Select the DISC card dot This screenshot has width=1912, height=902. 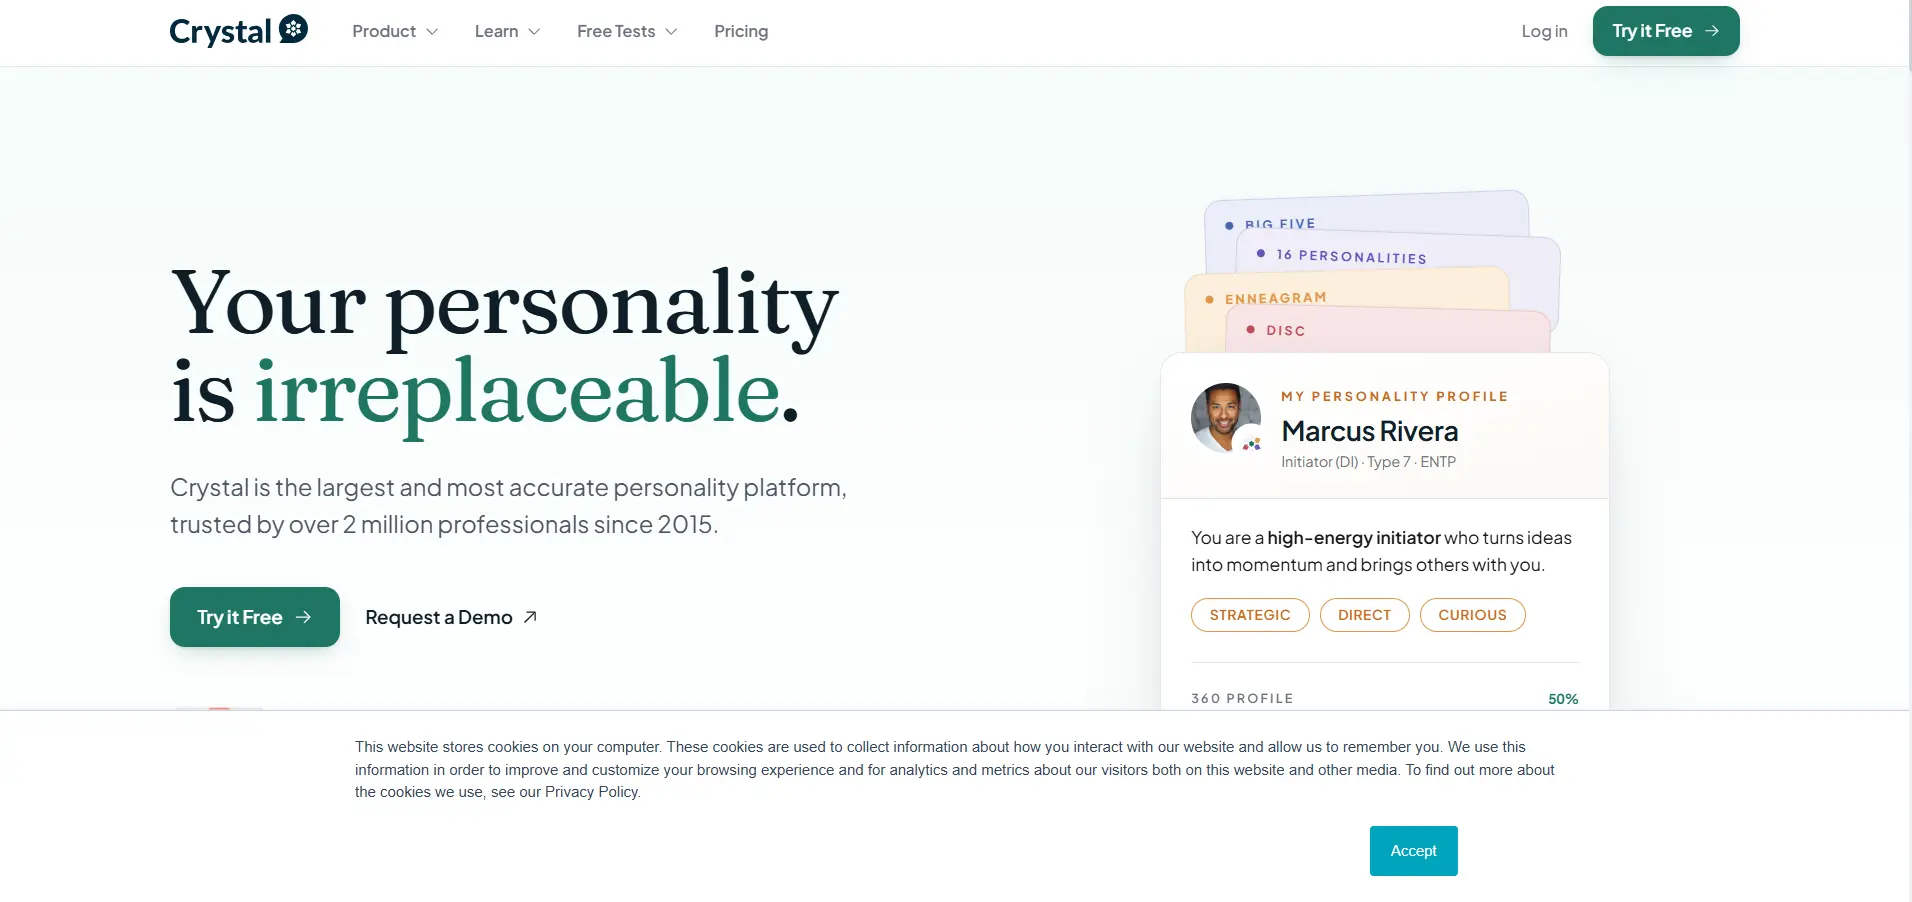point(1250,329)
